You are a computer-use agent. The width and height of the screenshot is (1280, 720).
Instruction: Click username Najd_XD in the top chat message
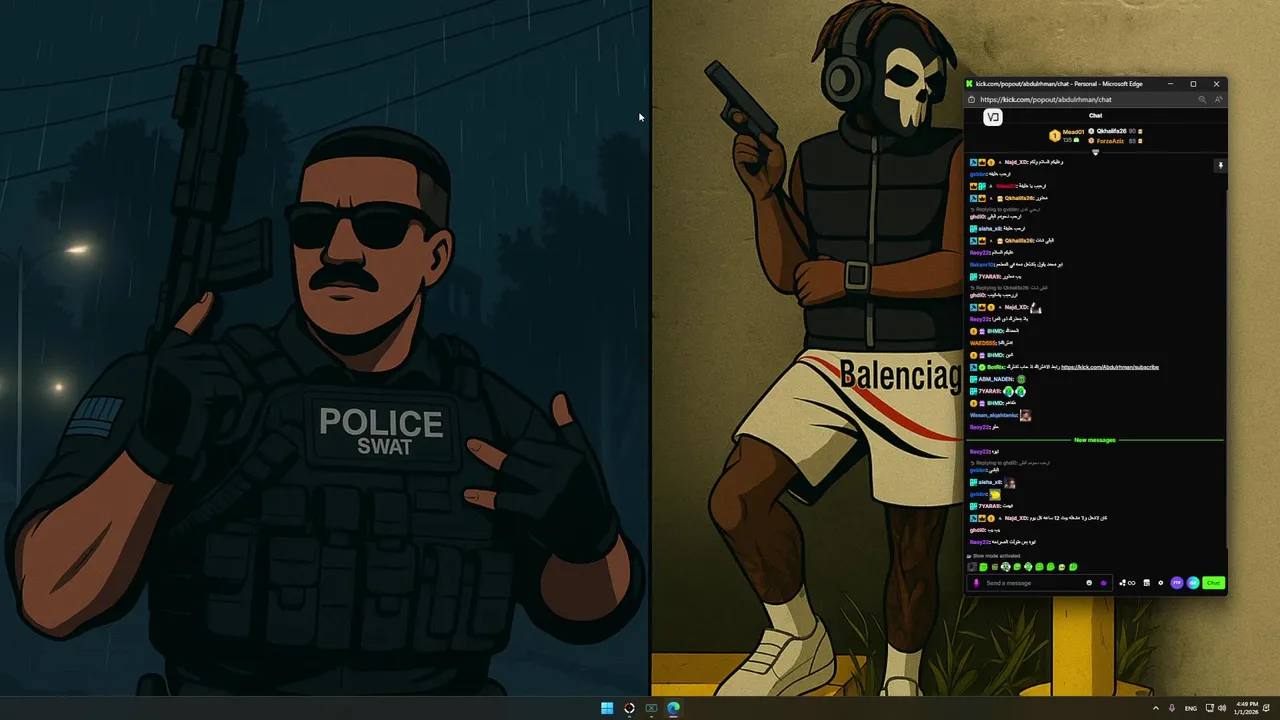pos(1016,162)
